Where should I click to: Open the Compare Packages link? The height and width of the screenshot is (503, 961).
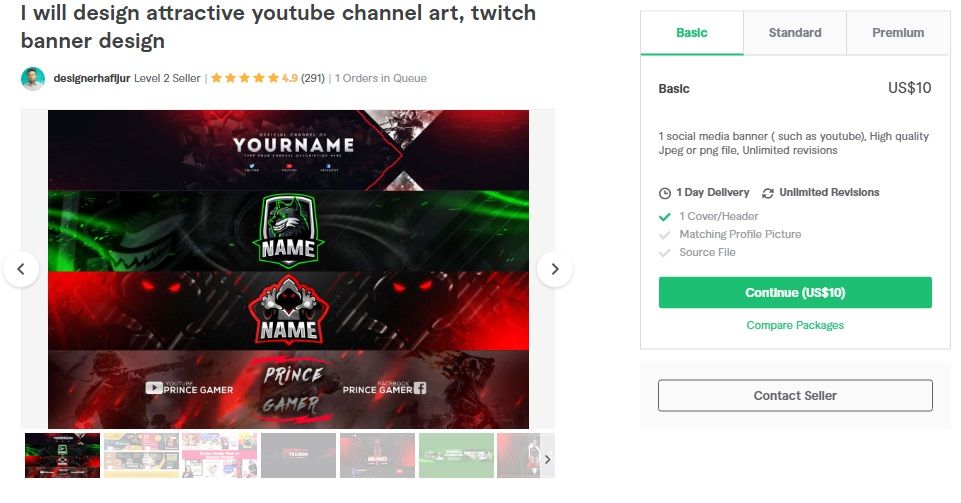795,325
